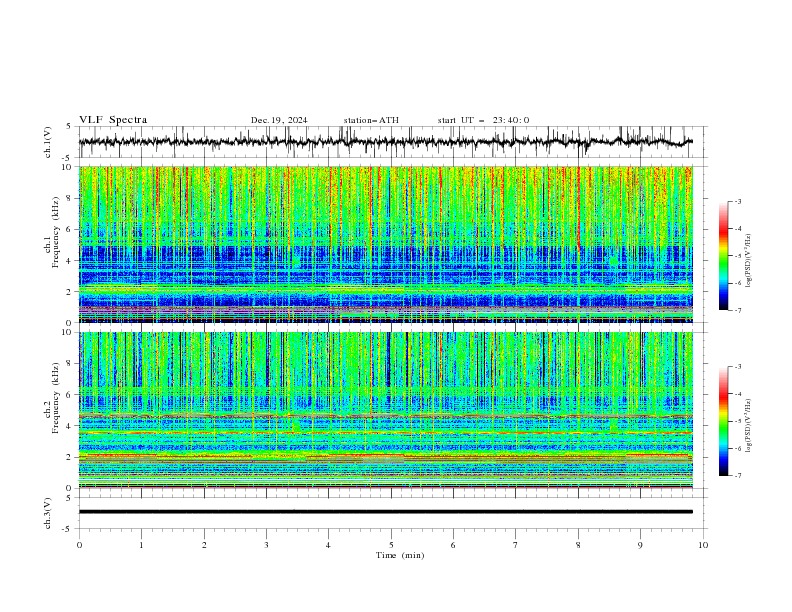
Task: Click the ch.2 spectrogram plot
Action: tap(386, 410)
